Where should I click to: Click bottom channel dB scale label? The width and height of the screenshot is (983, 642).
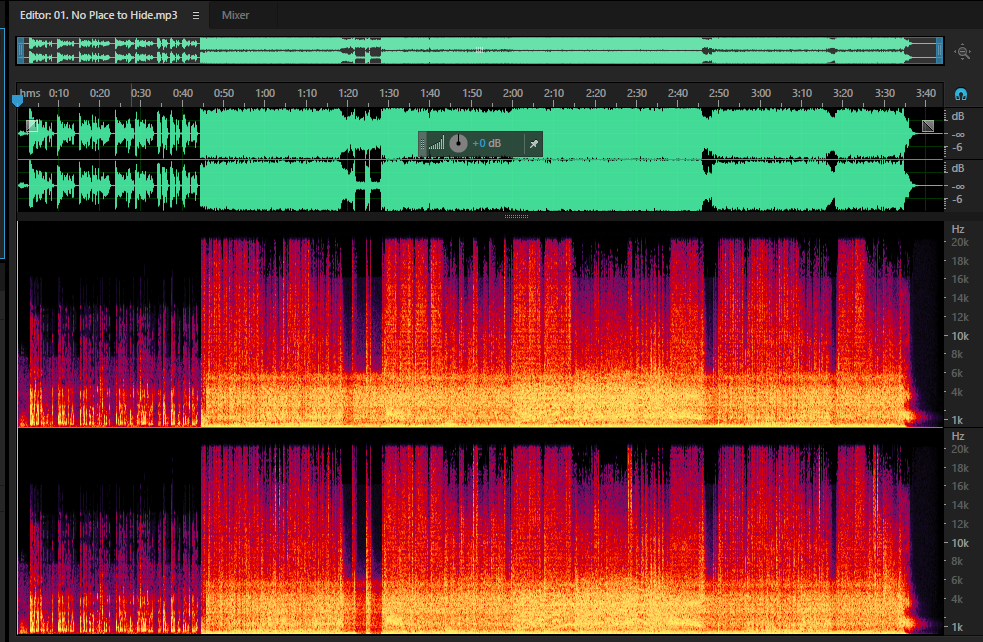(x=958, y=168)
